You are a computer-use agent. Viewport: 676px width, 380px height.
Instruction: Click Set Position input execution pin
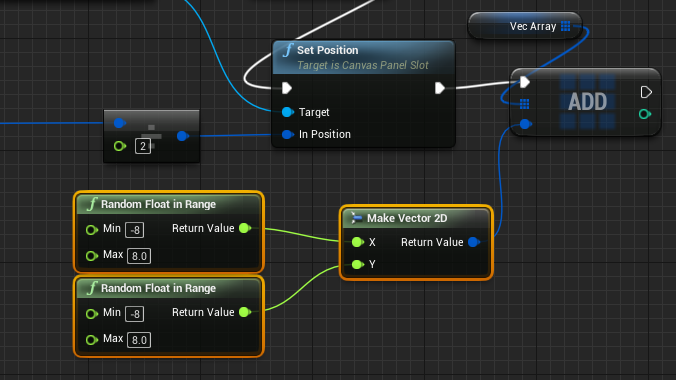pos(287,88)
